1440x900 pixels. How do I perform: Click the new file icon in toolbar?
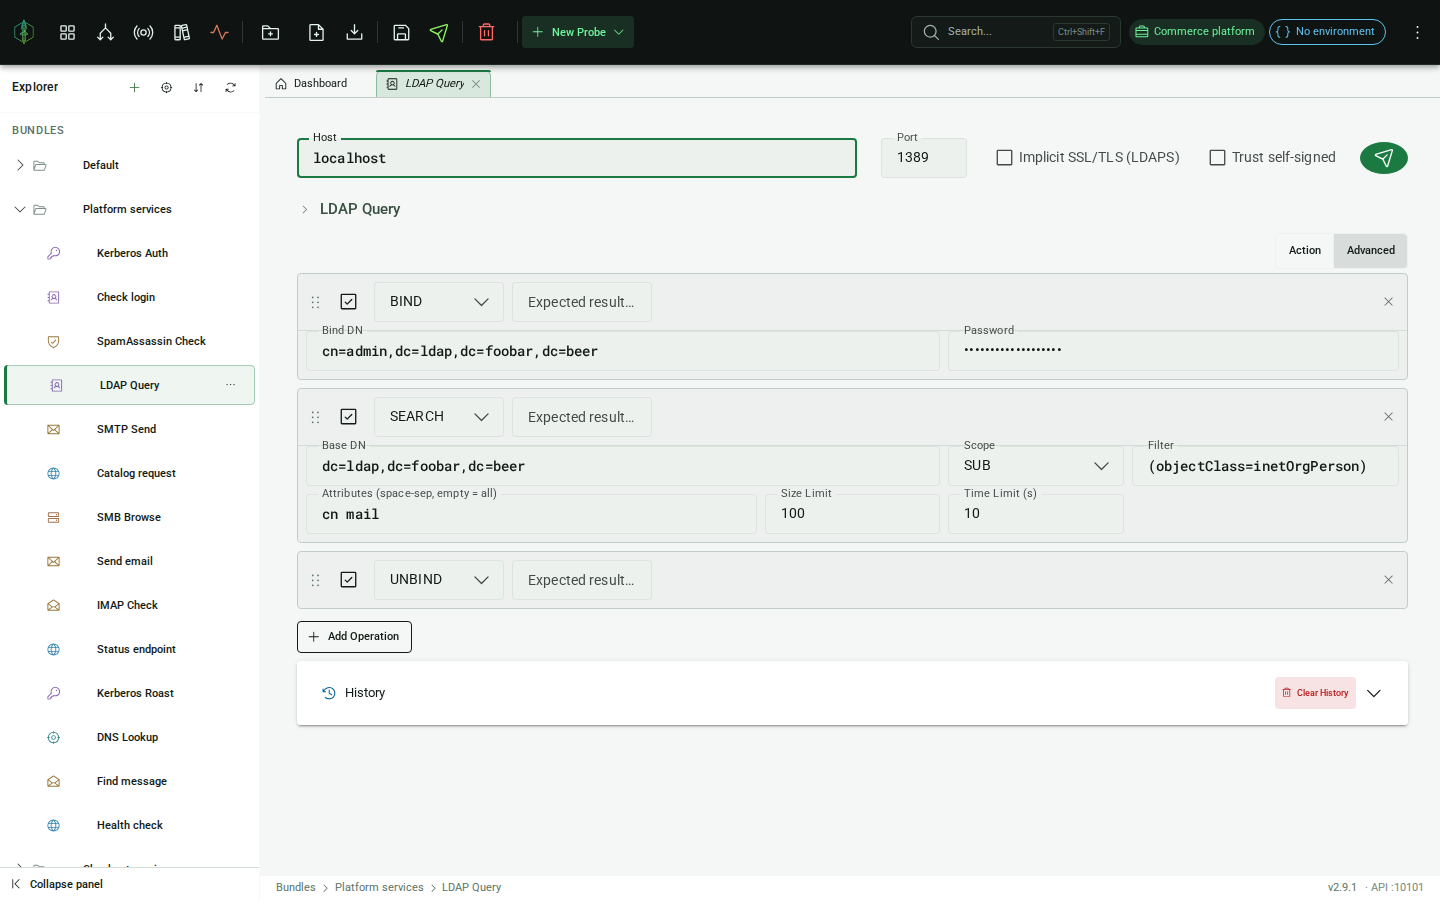[316, 32]
